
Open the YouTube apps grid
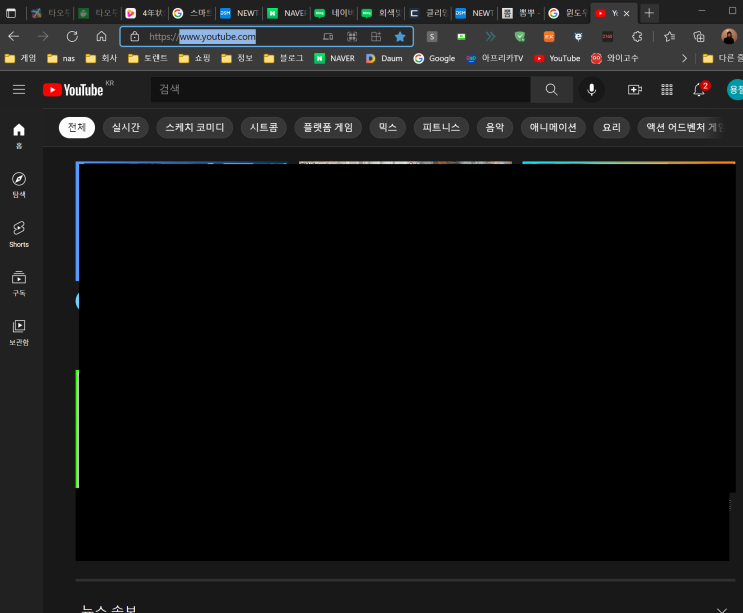pyautogui.click(x=667, y=90)
